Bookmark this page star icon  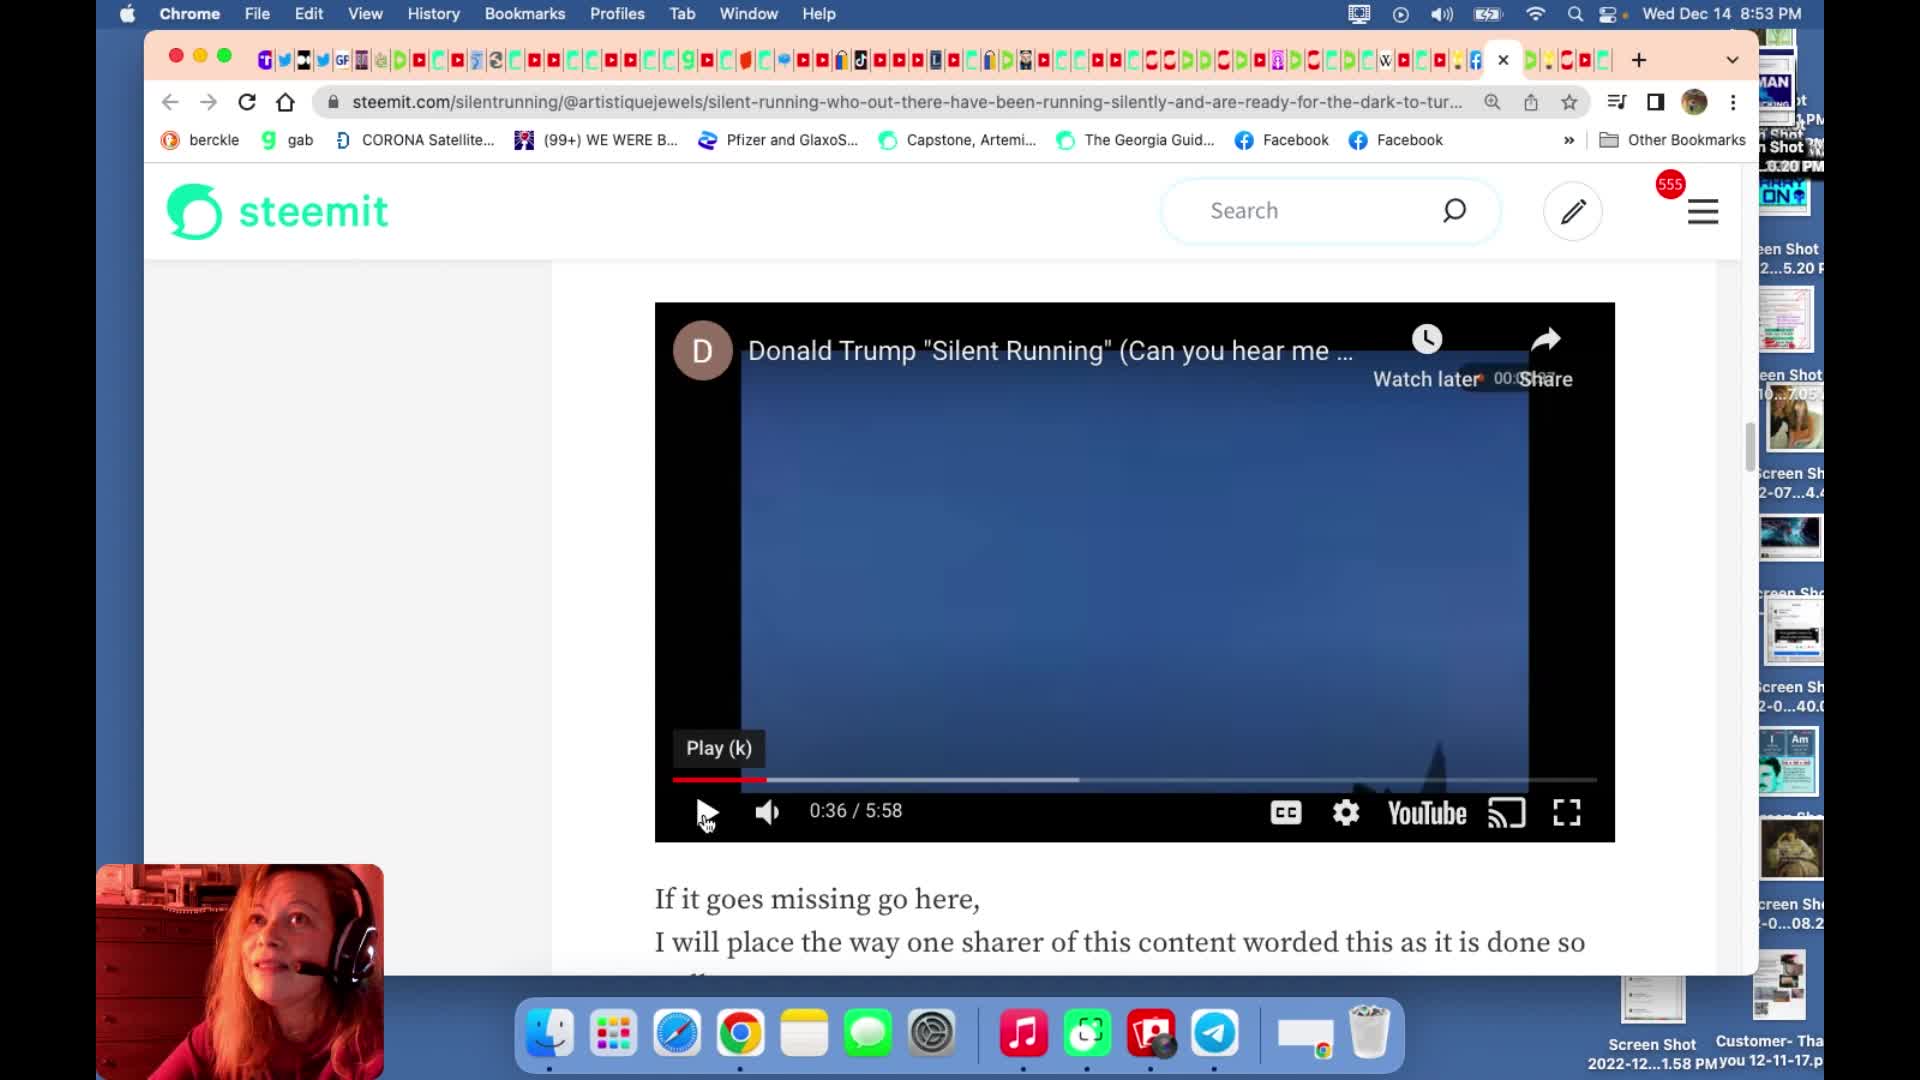1569,102
